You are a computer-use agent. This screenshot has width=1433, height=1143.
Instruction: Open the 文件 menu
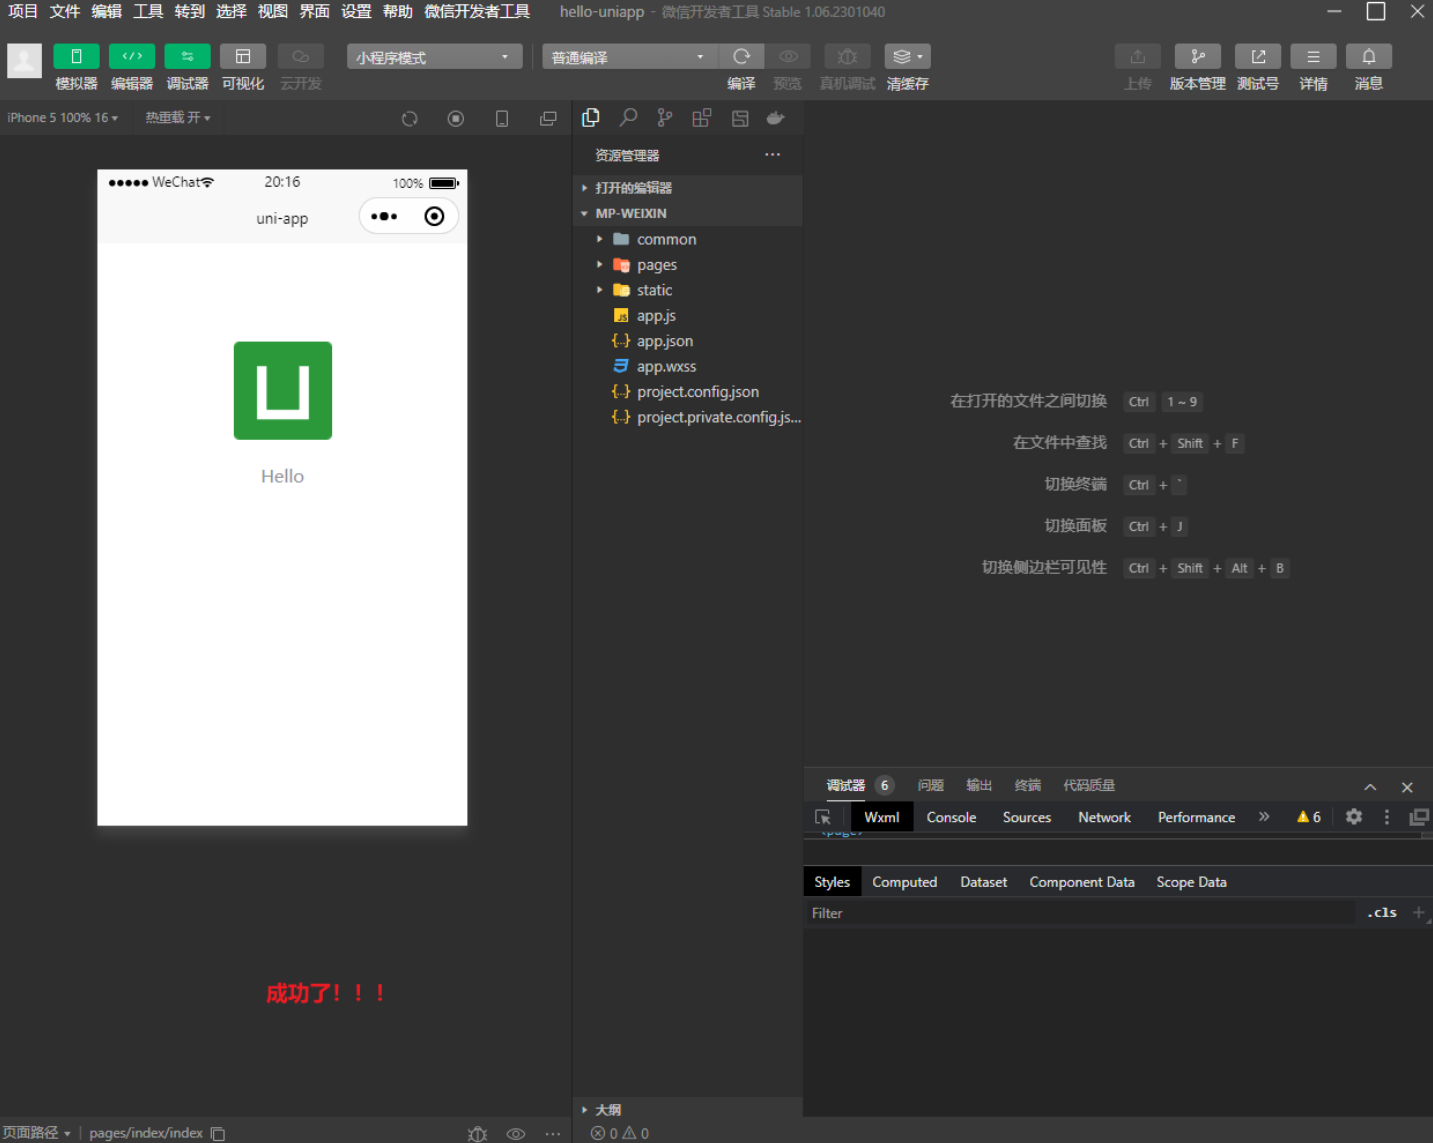pyautogui.click(x=65, y=12)
